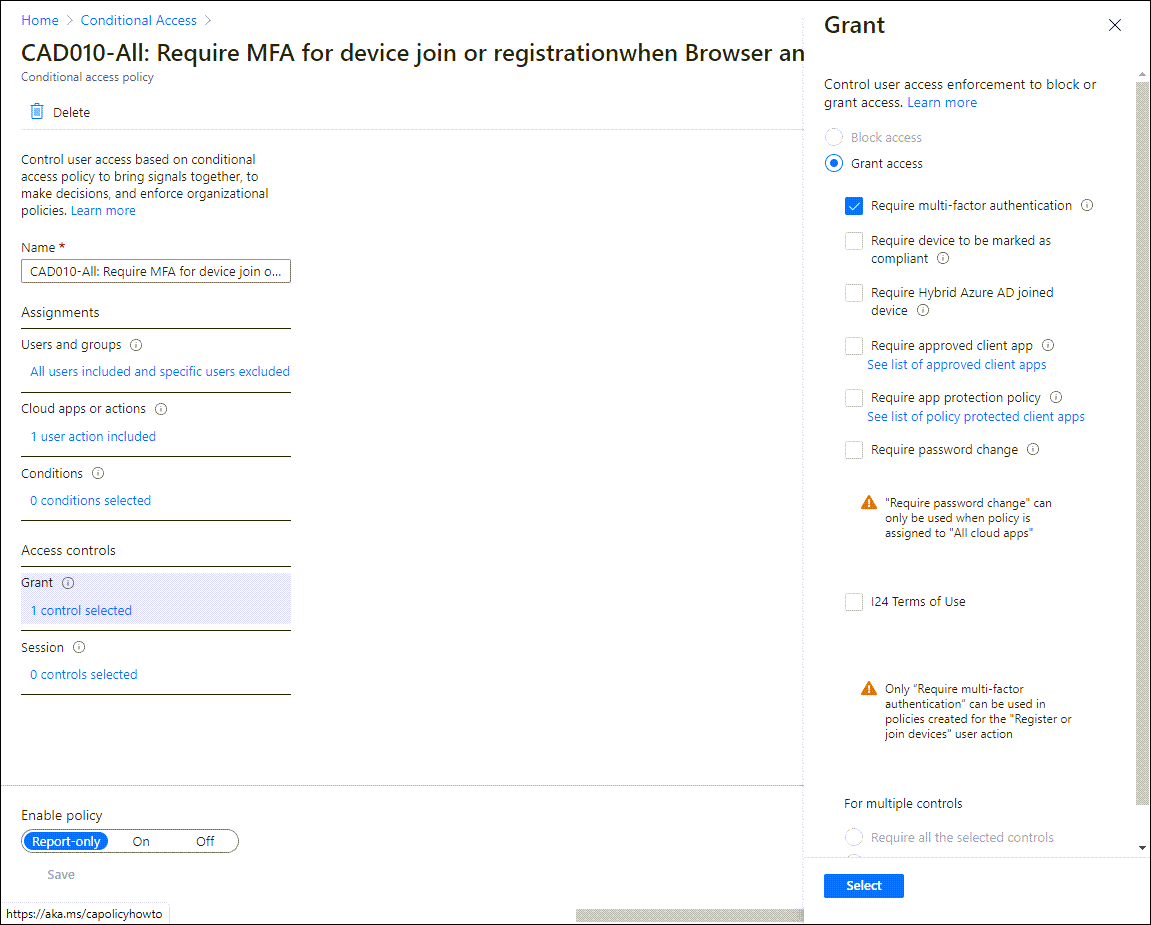
Task: Click the Grant panel scroll down arrow
Action: (1142, 847)
